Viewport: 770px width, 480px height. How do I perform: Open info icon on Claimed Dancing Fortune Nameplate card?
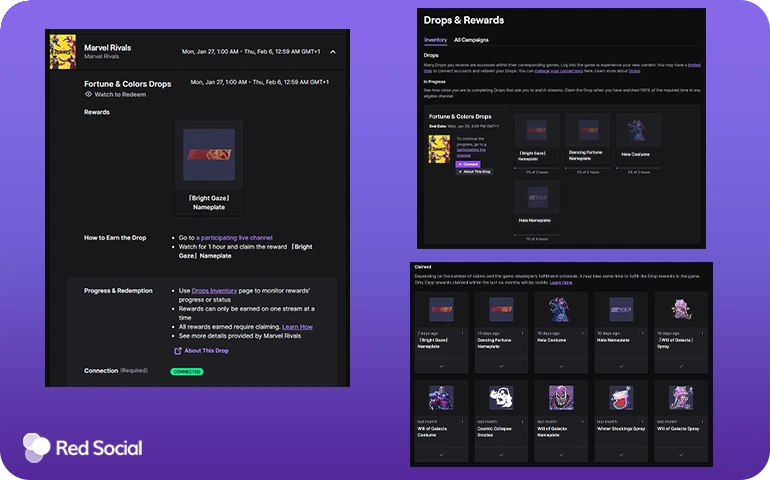(x=522, y=334)
